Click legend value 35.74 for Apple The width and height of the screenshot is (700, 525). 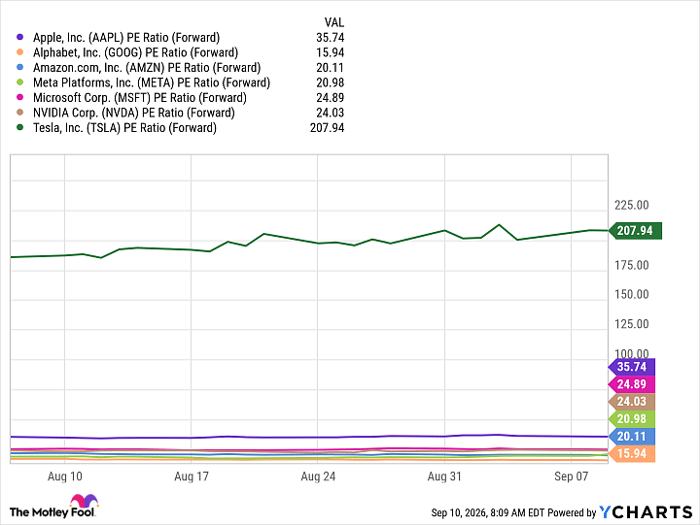coord(330,38)
